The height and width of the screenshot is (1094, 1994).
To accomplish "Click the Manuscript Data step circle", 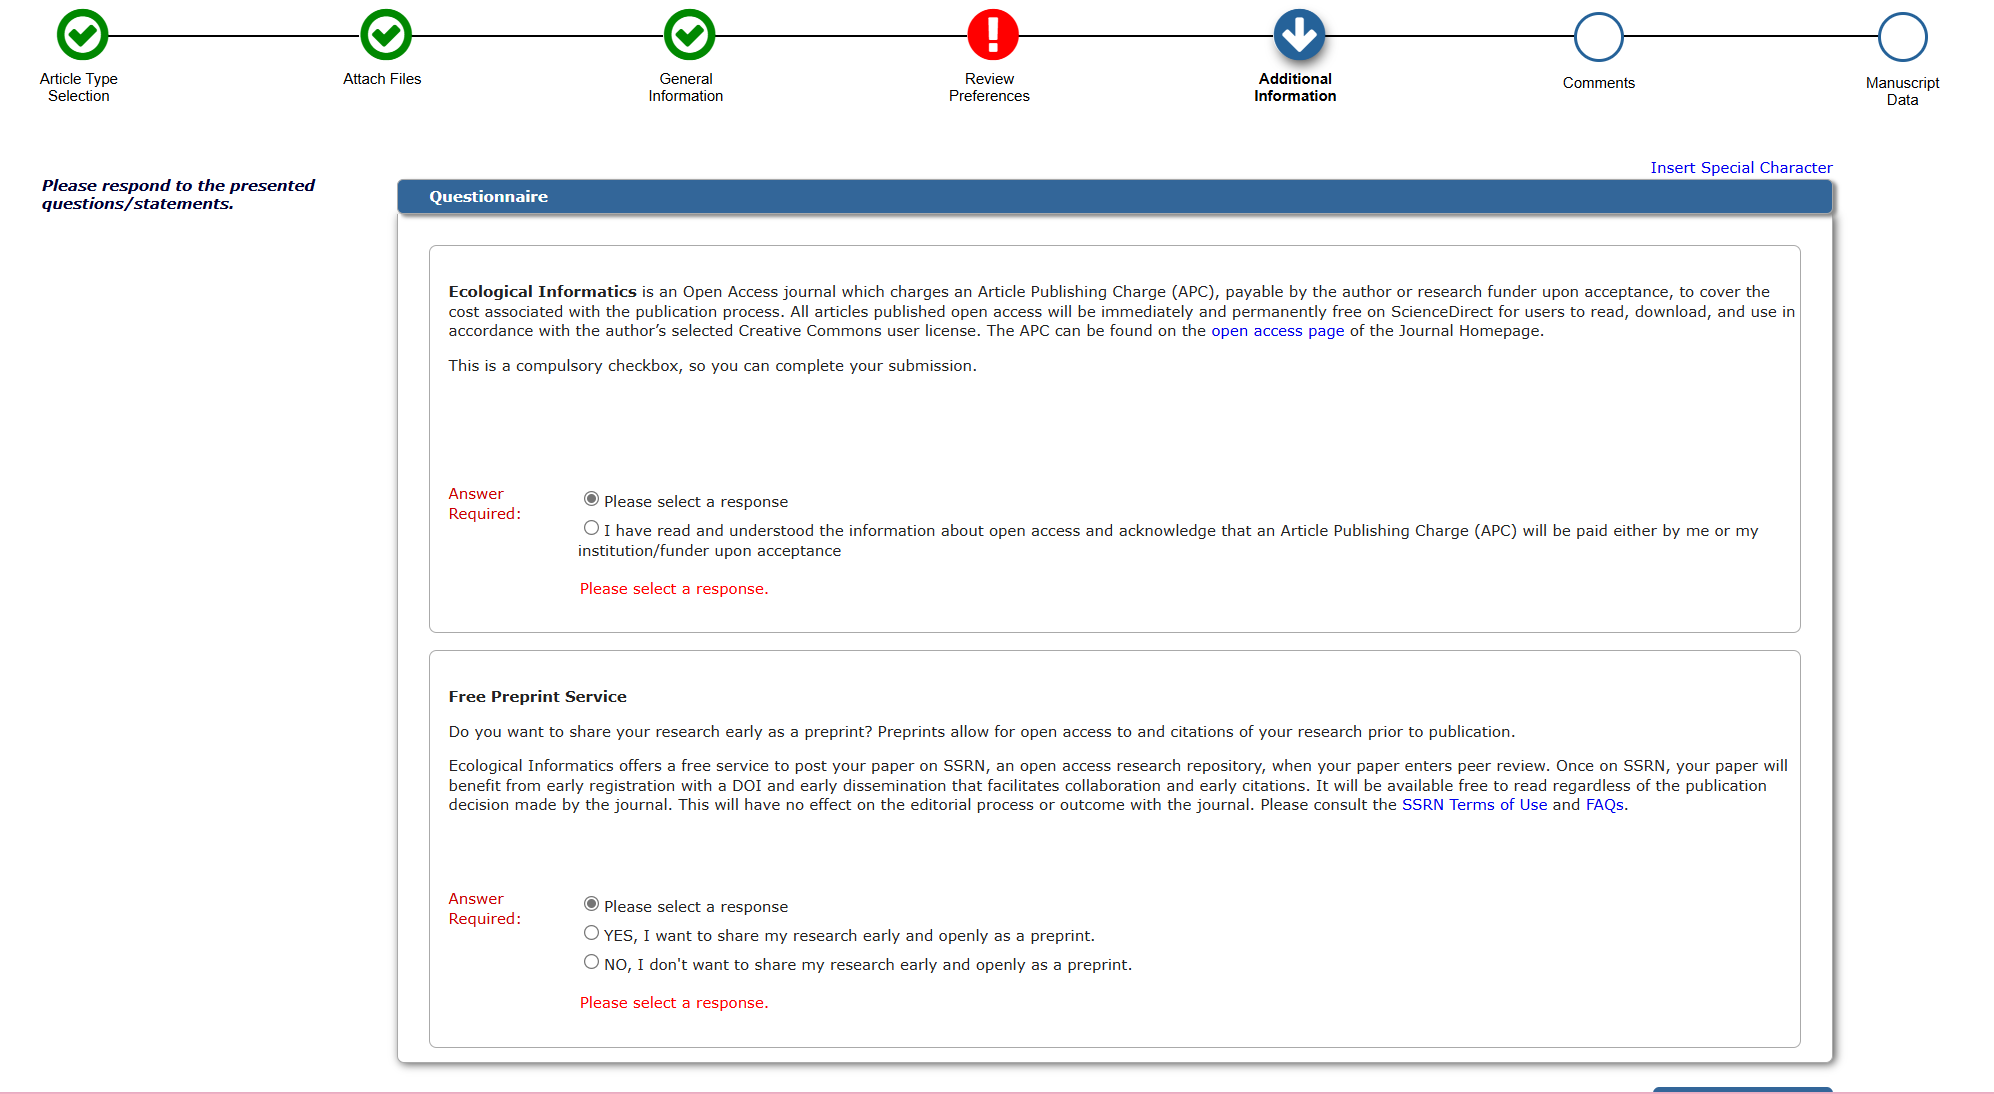I will click(1902, 38).
